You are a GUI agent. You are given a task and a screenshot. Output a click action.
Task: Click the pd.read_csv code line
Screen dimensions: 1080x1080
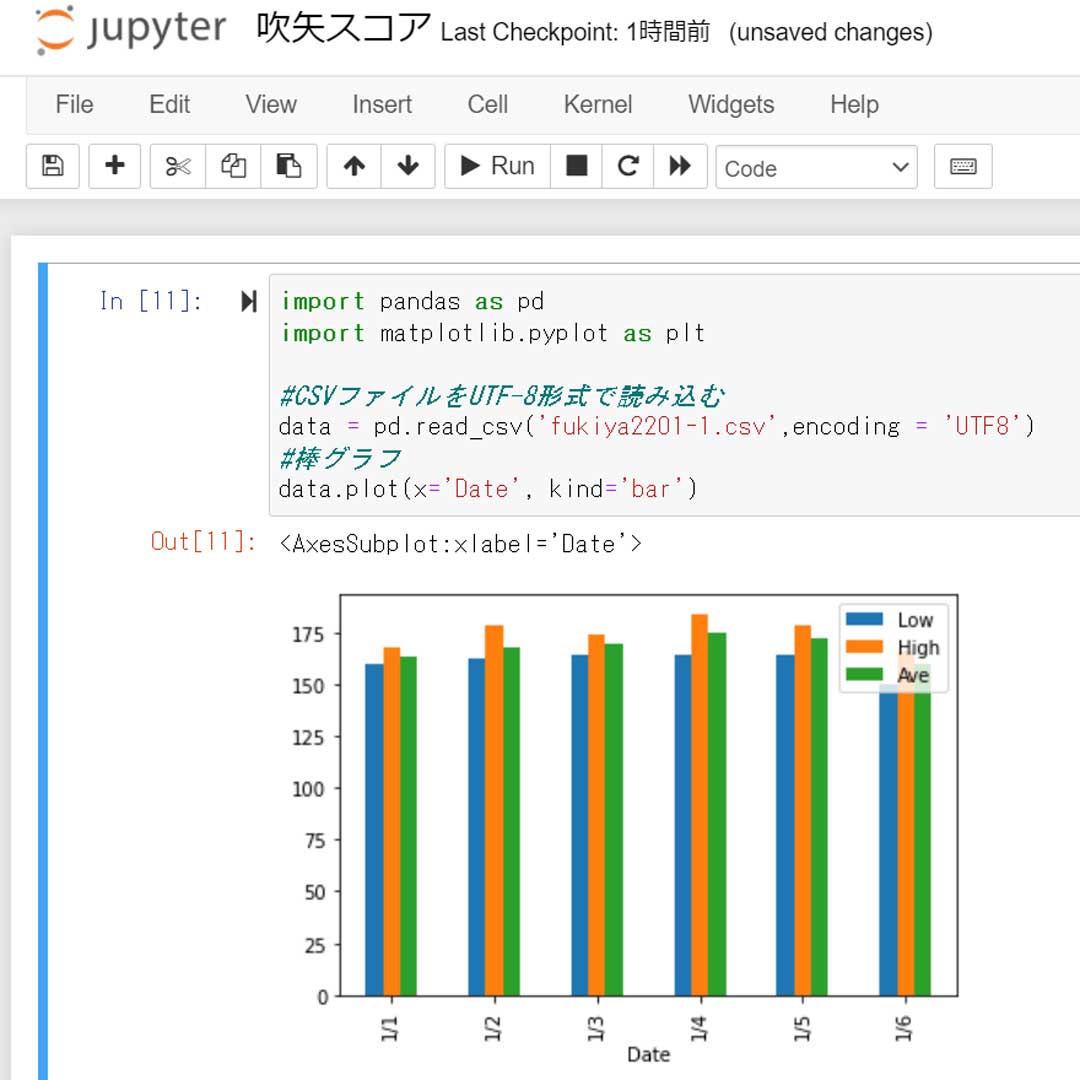[656, 427]
